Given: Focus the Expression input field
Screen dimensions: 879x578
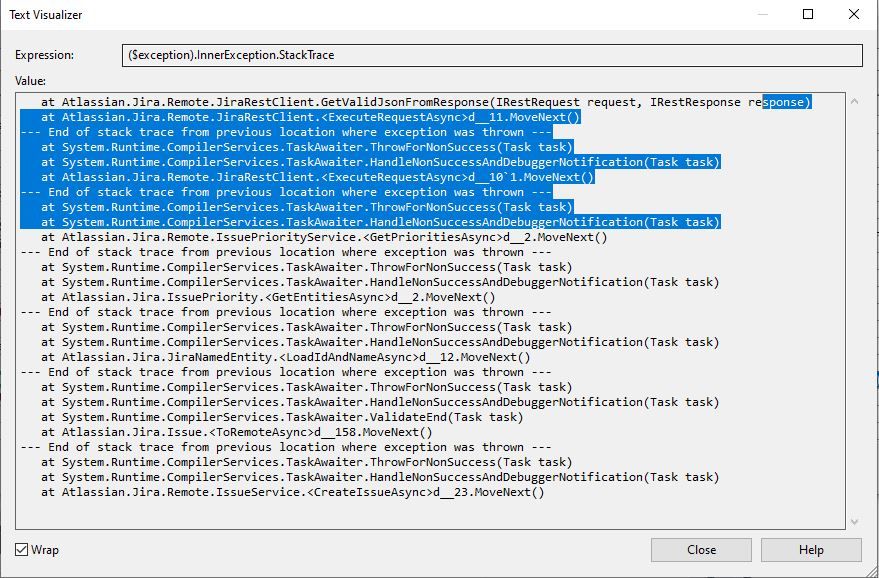Looking at the screenshot, I should [x=492, y=55].
